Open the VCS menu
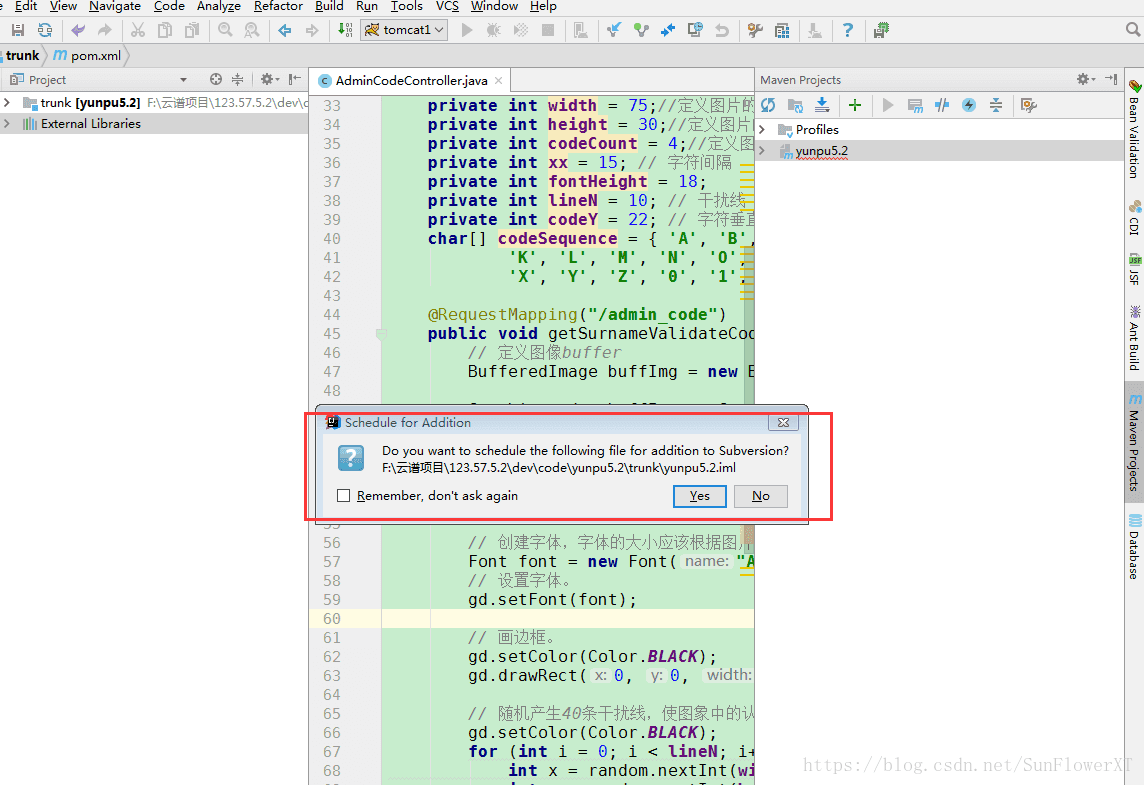Viewport: 1144px width, 785px height. 447,6
